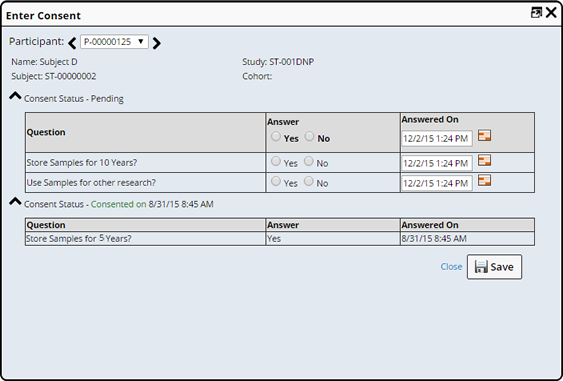Open calendar icon for Store Samples 10 Years row
Screen dimensions: 563x381
pos(484,160)
